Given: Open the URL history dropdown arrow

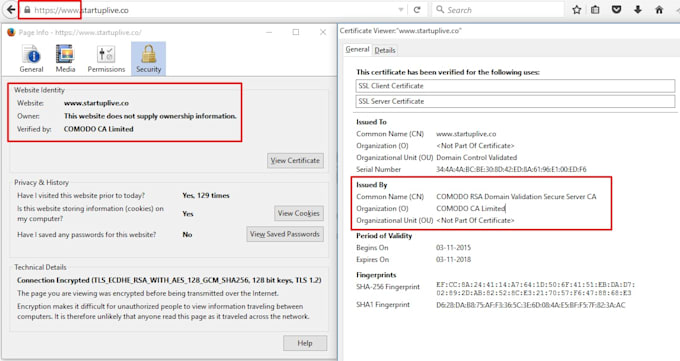Looking at the screenshot, I should click(x=401, y=10).
